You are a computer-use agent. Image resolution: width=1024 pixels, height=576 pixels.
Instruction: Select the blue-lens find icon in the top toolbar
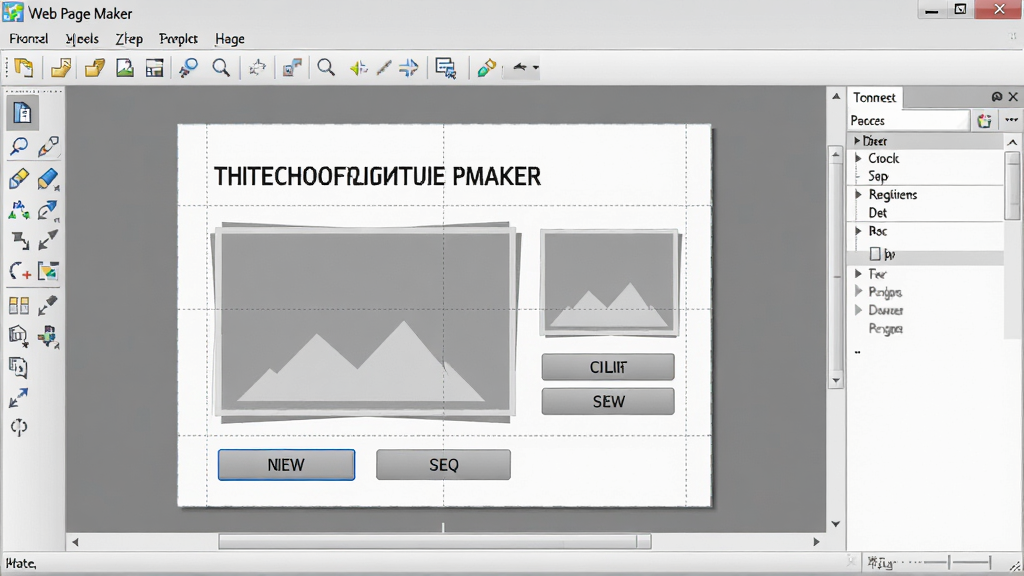189,67
